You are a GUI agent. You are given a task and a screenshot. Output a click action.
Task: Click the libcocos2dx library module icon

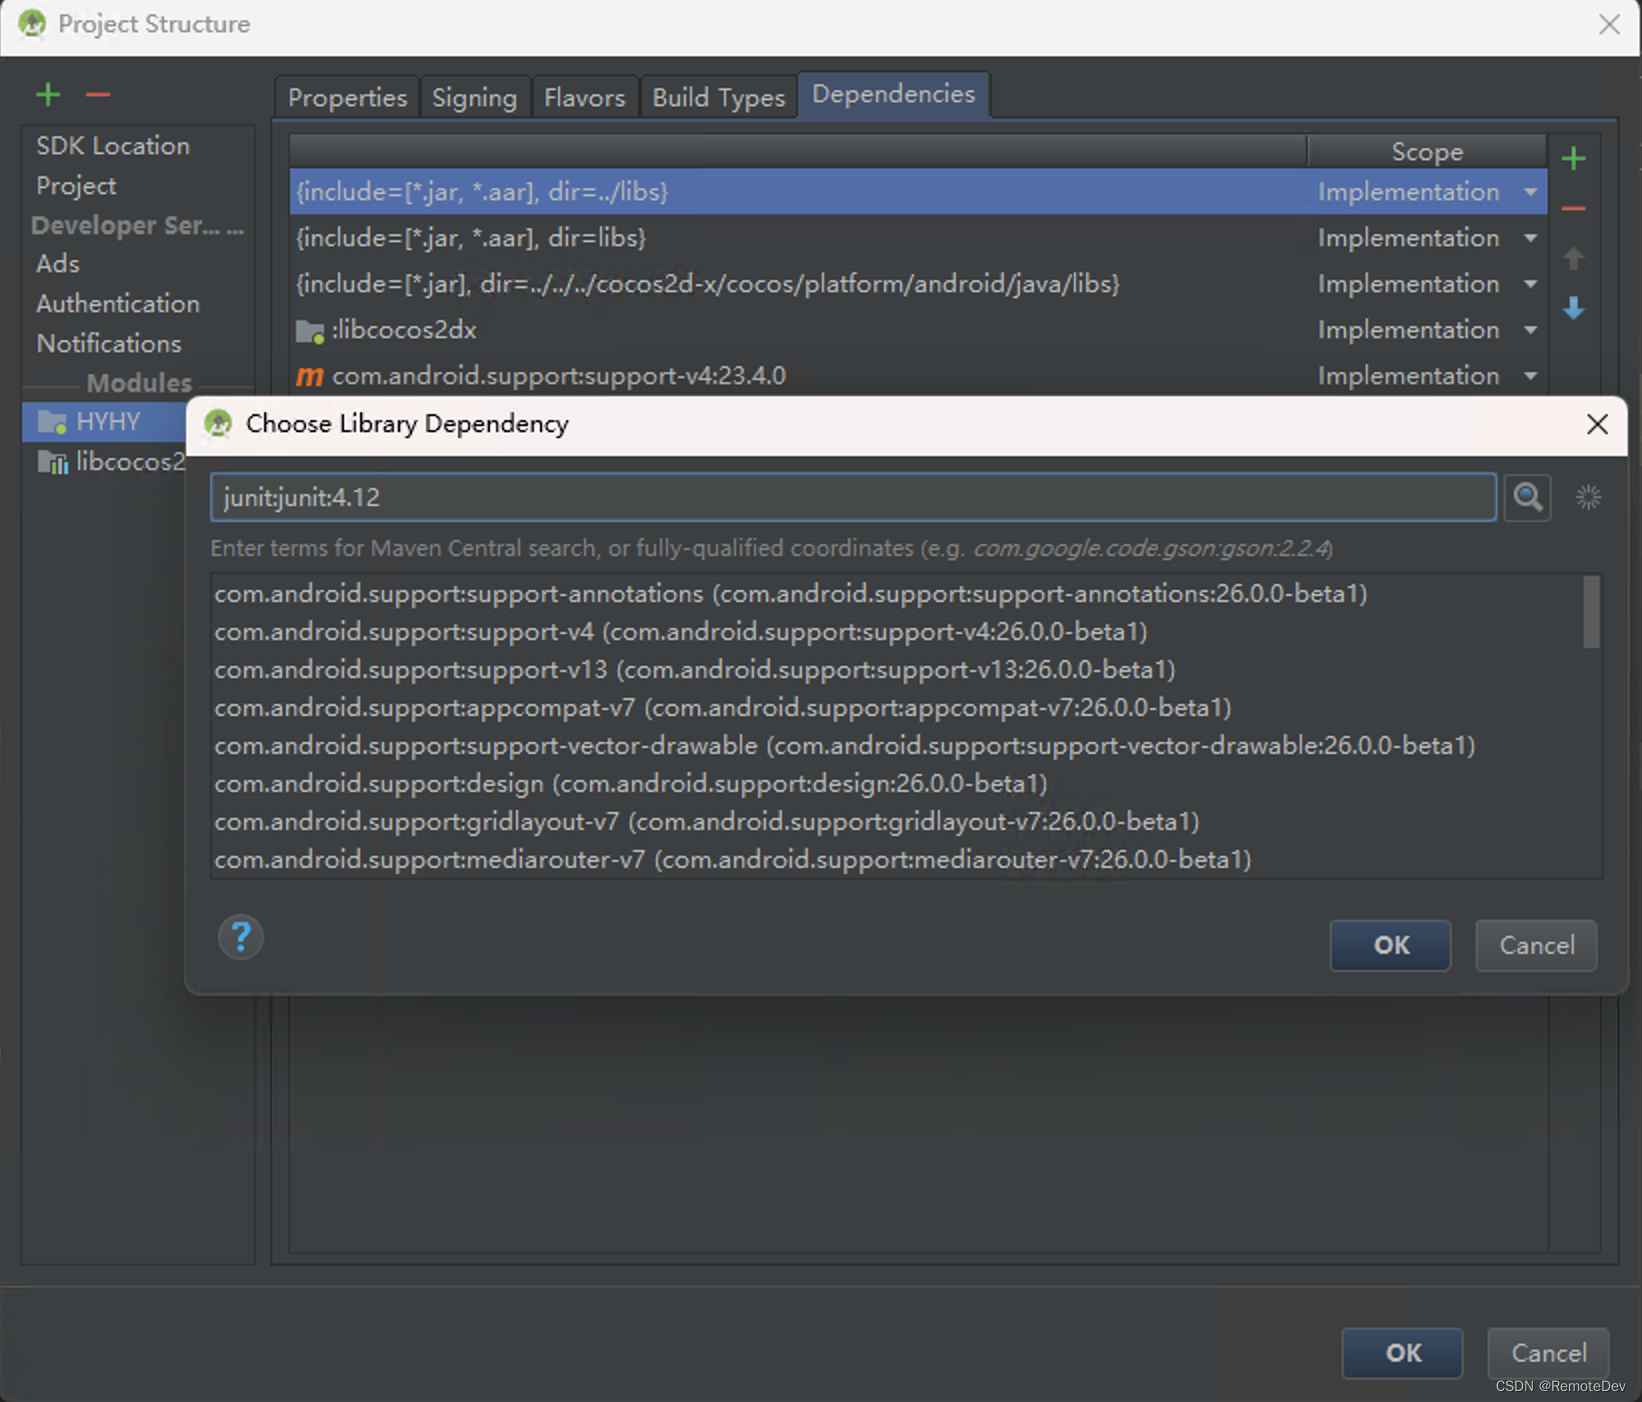coord(52,462)
